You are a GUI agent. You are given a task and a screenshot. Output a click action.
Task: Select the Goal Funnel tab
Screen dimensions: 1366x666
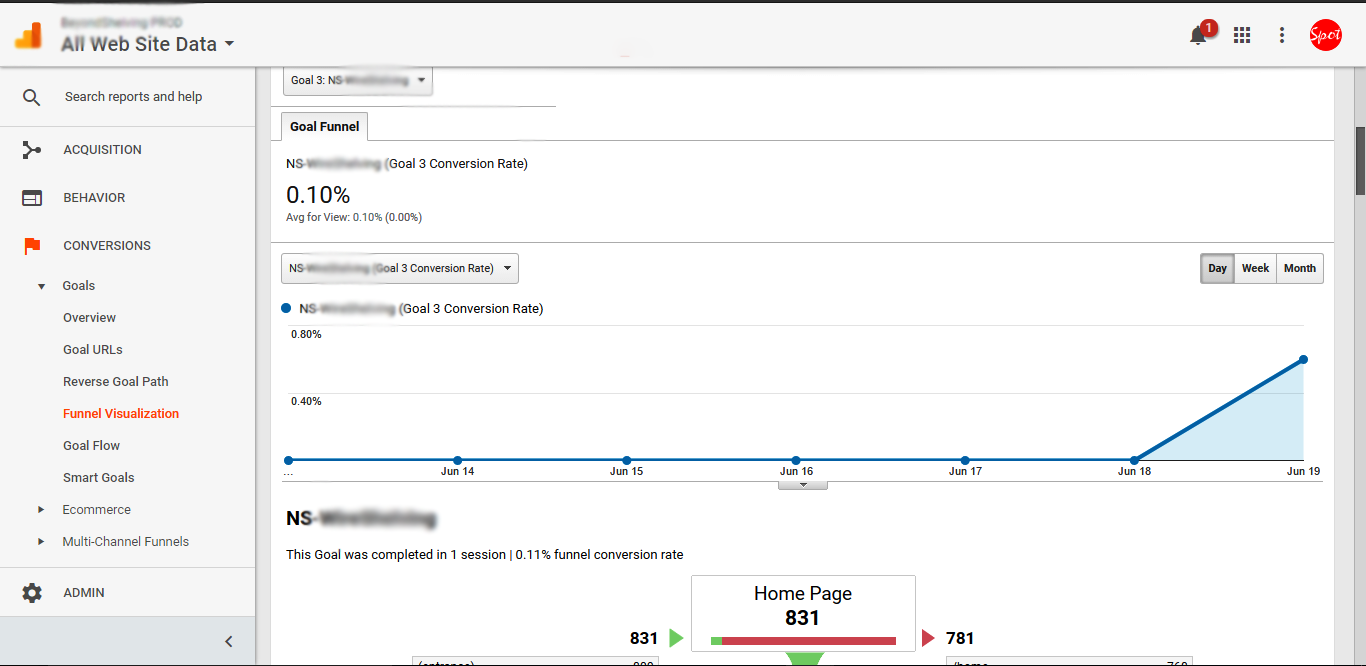(325, 127)
